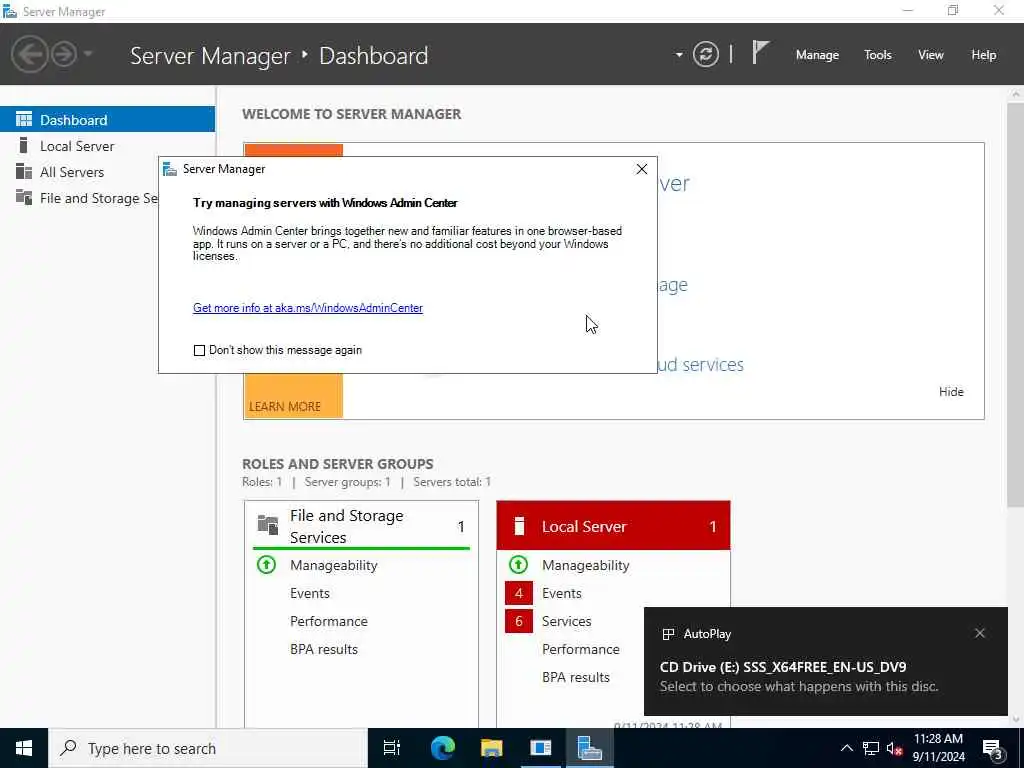The width and height of the screenshot is (1024, 768).
Task: Select the AutoPlay CD Drive (E:) notification
Action: point(825,662)
